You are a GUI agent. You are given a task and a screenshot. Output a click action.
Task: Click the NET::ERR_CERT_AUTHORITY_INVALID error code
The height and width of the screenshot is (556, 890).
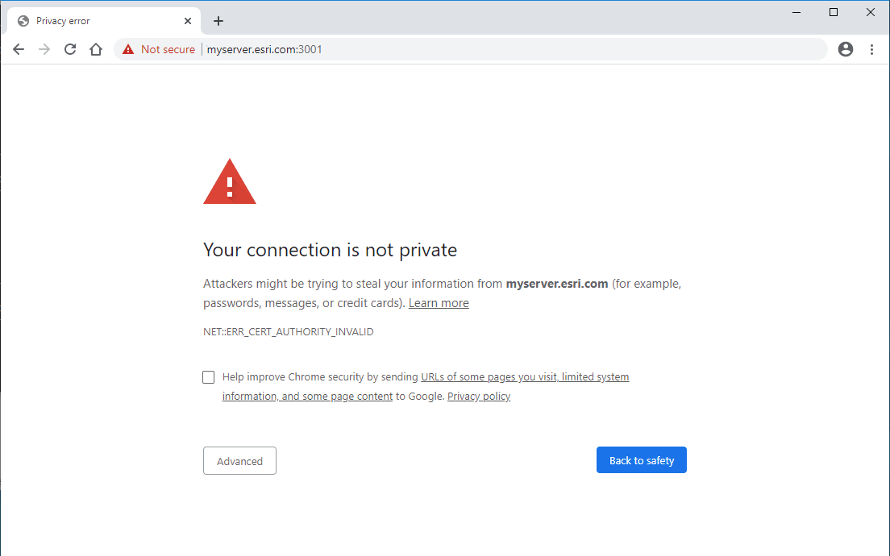point(288,331)
